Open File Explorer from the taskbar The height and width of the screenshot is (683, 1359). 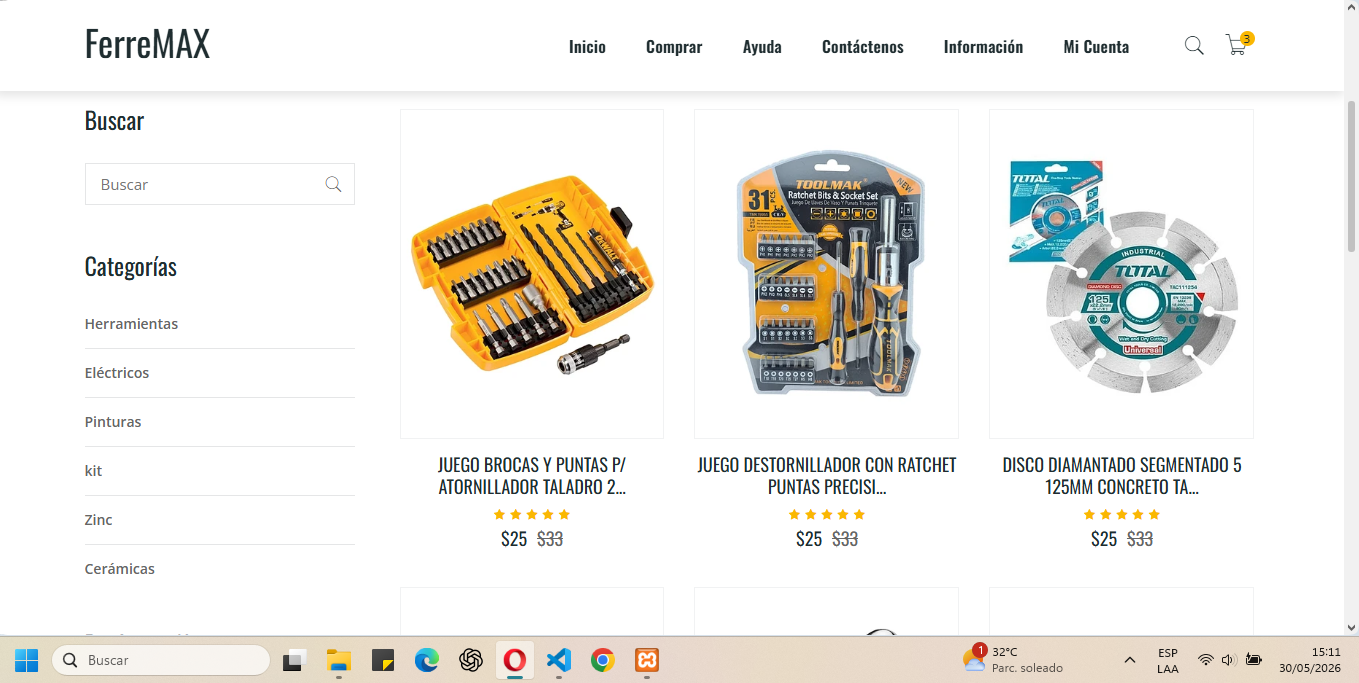(x=339, y=660)
